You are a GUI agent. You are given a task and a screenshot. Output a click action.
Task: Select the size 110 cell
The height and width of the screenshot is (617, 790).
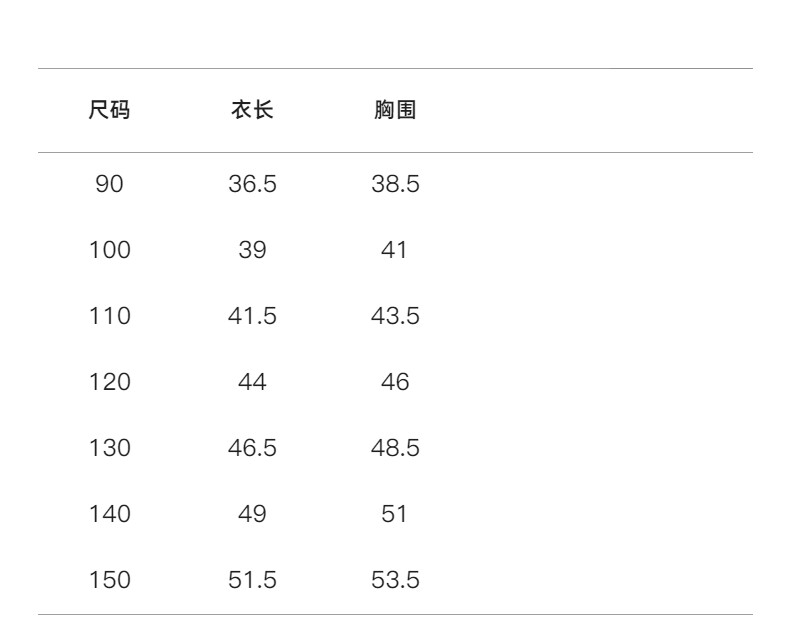(x=110, y=317)
